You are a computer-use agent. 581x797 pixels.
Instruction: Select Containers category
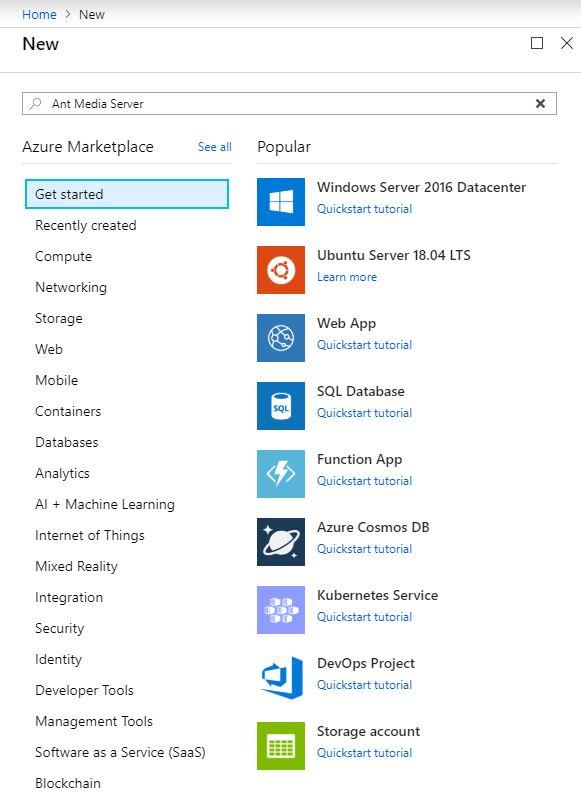68,411
